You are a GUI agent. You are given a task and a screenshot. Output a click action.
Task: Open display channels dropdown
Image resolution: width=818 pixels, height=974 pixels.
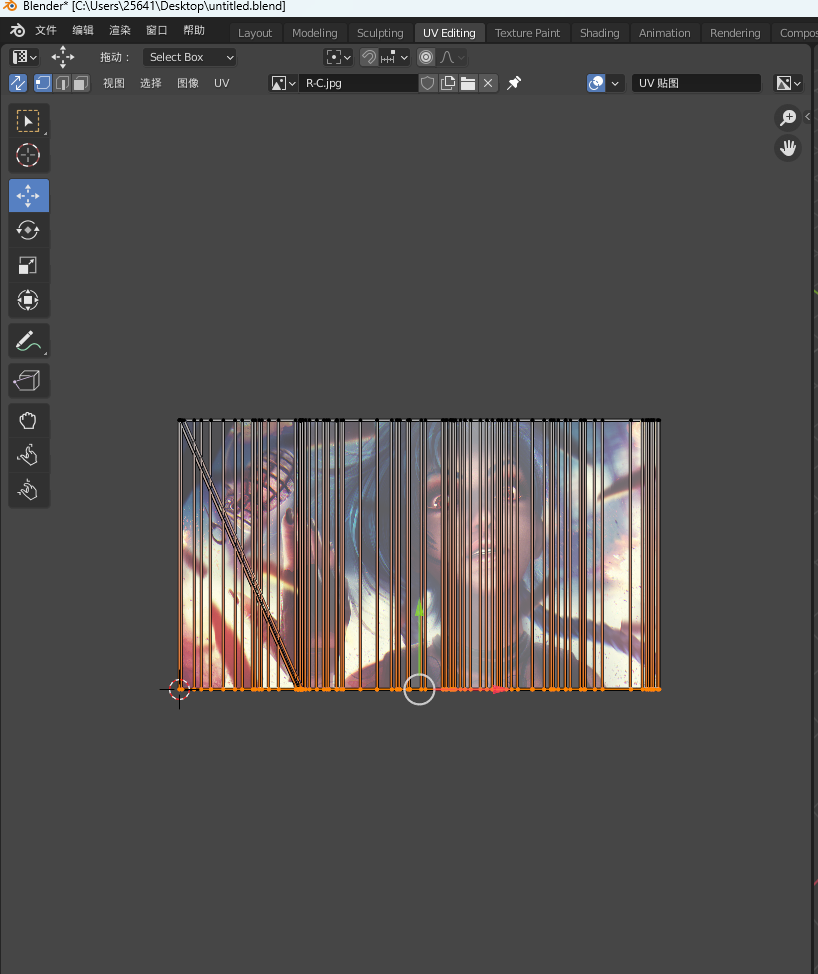point(788,83)
